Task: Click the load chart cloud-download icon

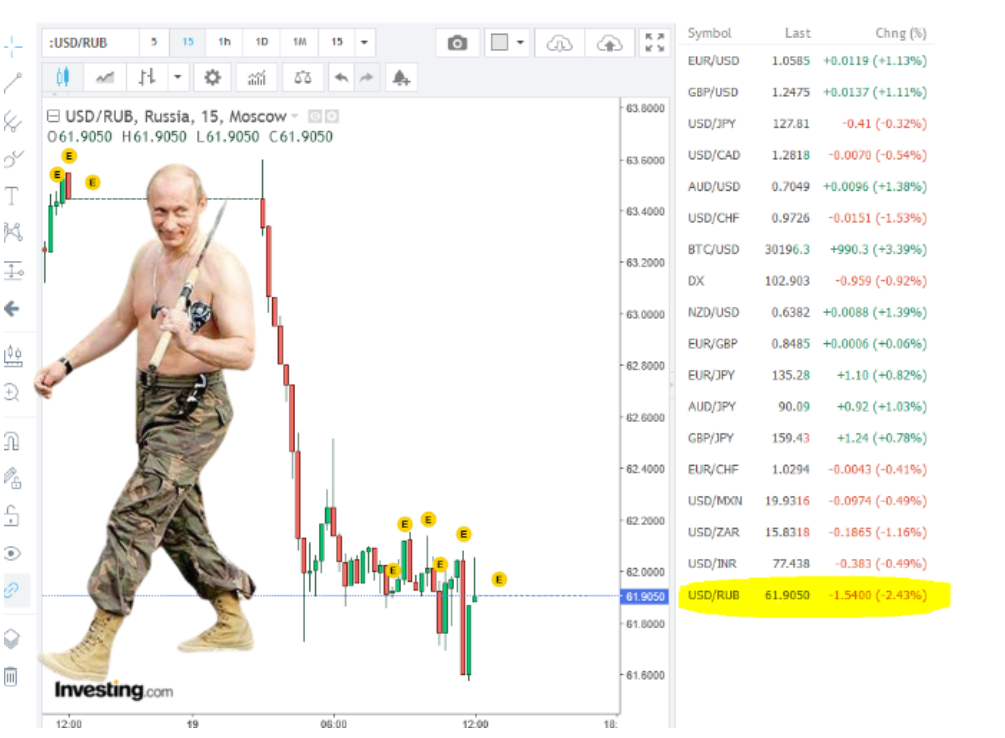Action: [x=560, y=43]
